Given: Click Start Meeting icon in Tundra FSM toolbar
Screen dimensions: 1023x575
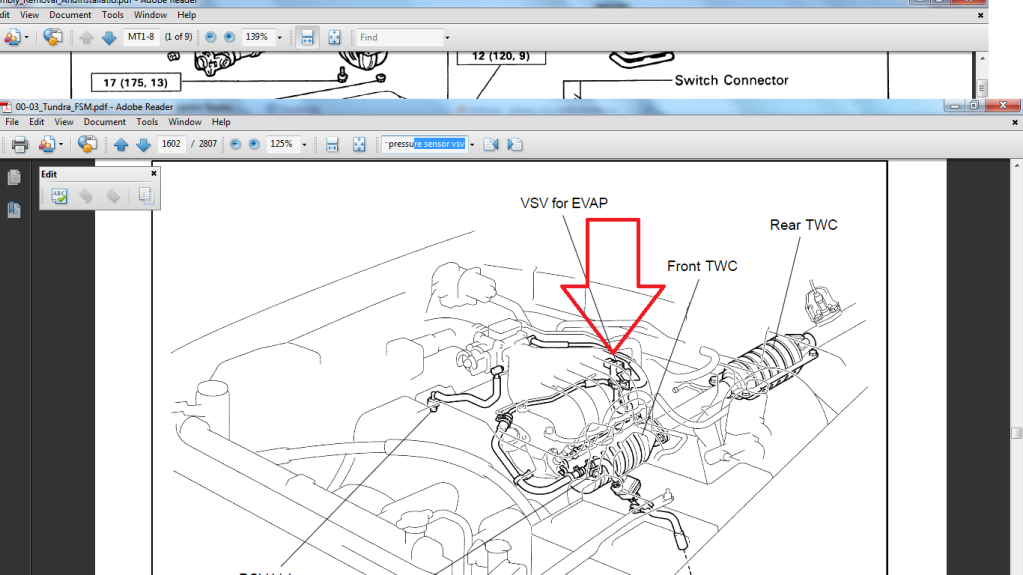Looking at the screenshot, I should [x=87, y=144].
